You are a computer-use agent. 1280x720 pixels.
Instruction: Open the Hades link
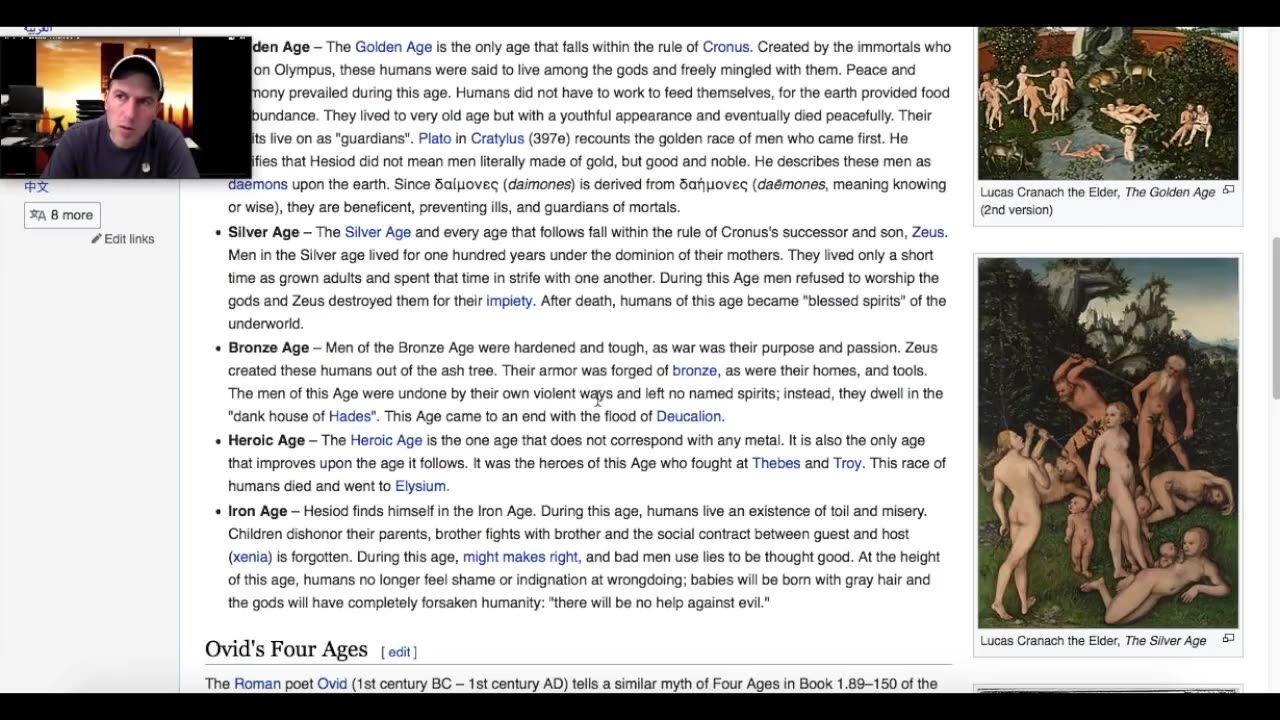coord(350,417)
